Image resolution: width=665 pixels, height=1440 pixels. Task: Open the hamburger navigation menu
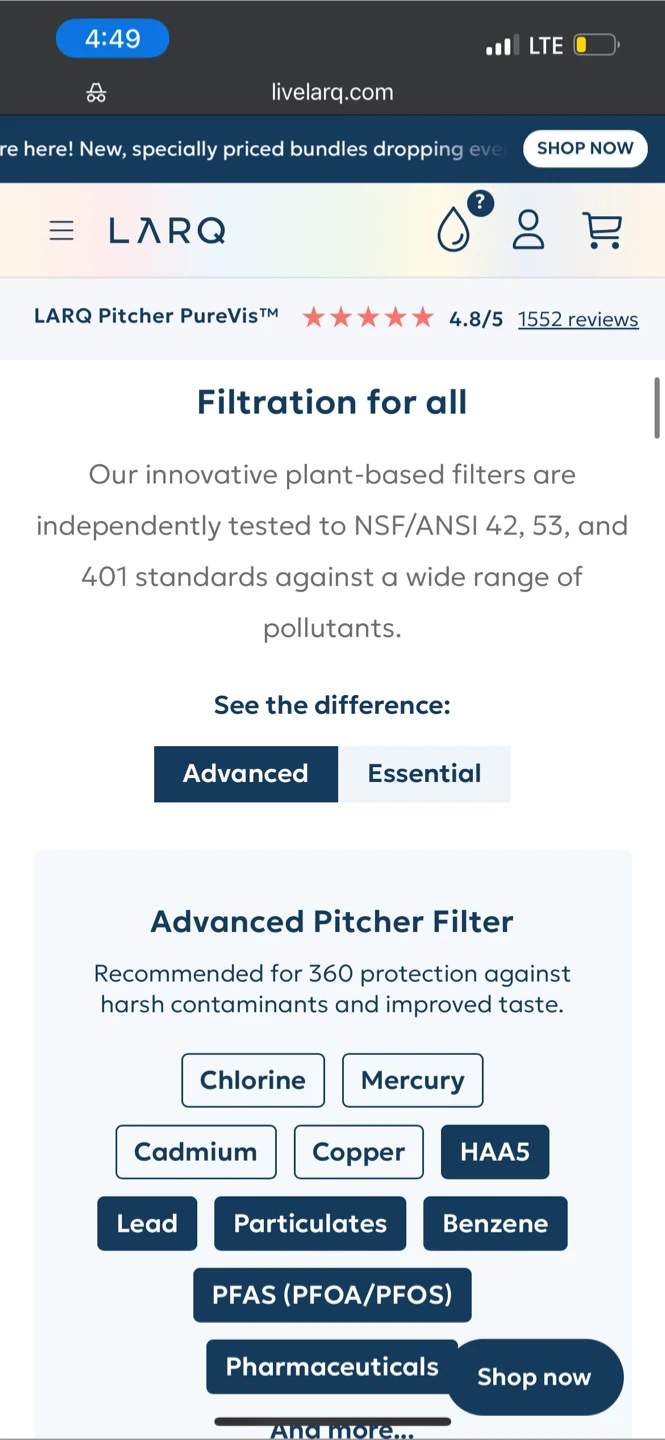(62, 231)
